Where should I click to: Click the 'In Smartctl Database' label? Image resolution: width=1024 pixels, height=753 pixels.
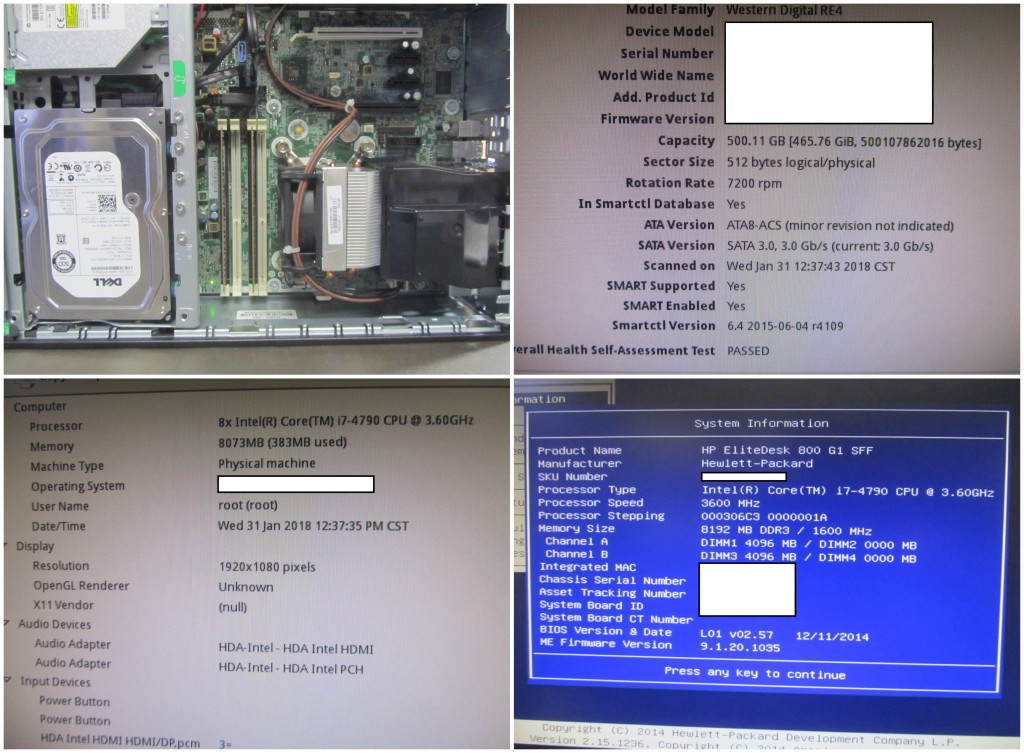tap(646, 204)
